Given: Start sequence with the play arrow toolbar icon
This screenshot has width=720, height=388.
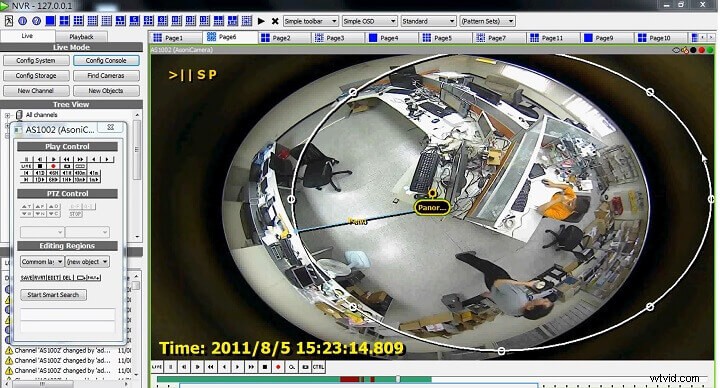Looking at the screenshot, I should (261, 21).
